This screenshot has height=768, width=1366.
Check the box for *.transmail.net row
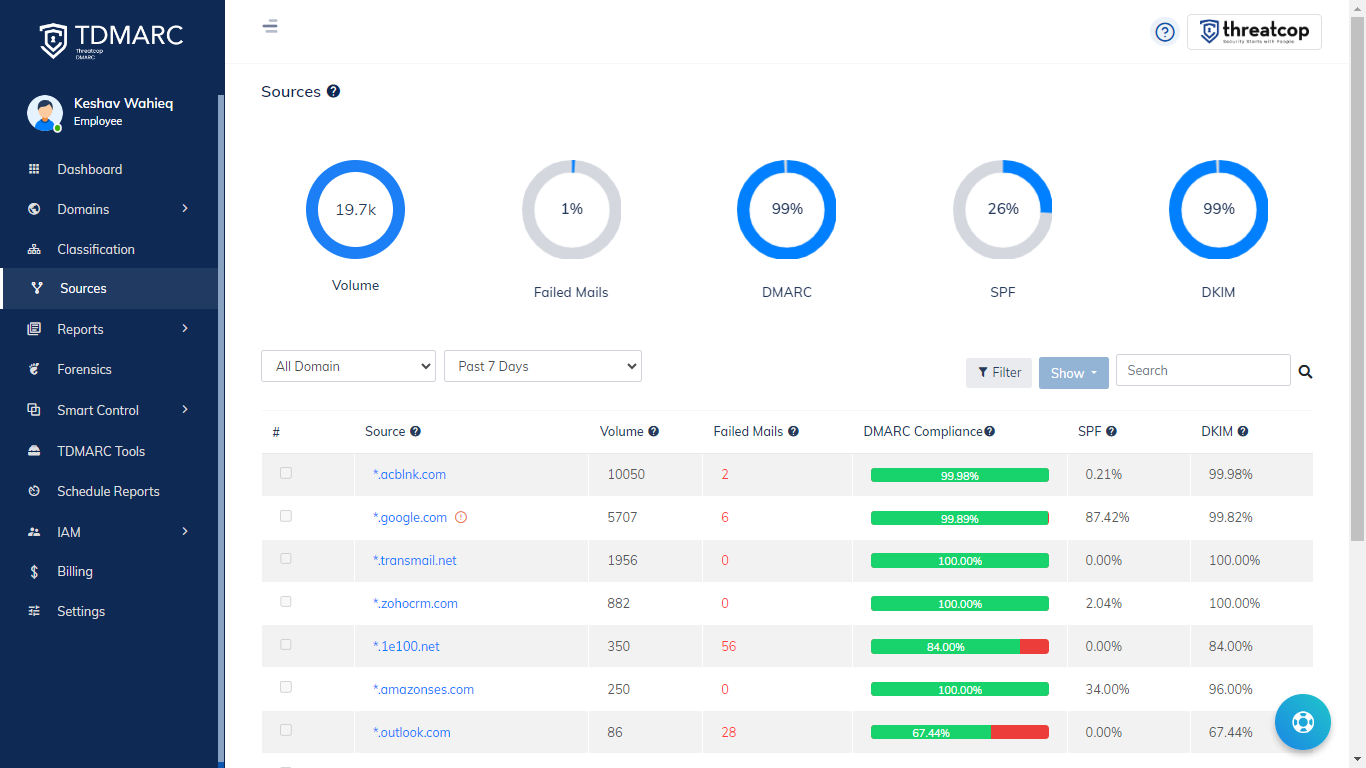[286, 559]
